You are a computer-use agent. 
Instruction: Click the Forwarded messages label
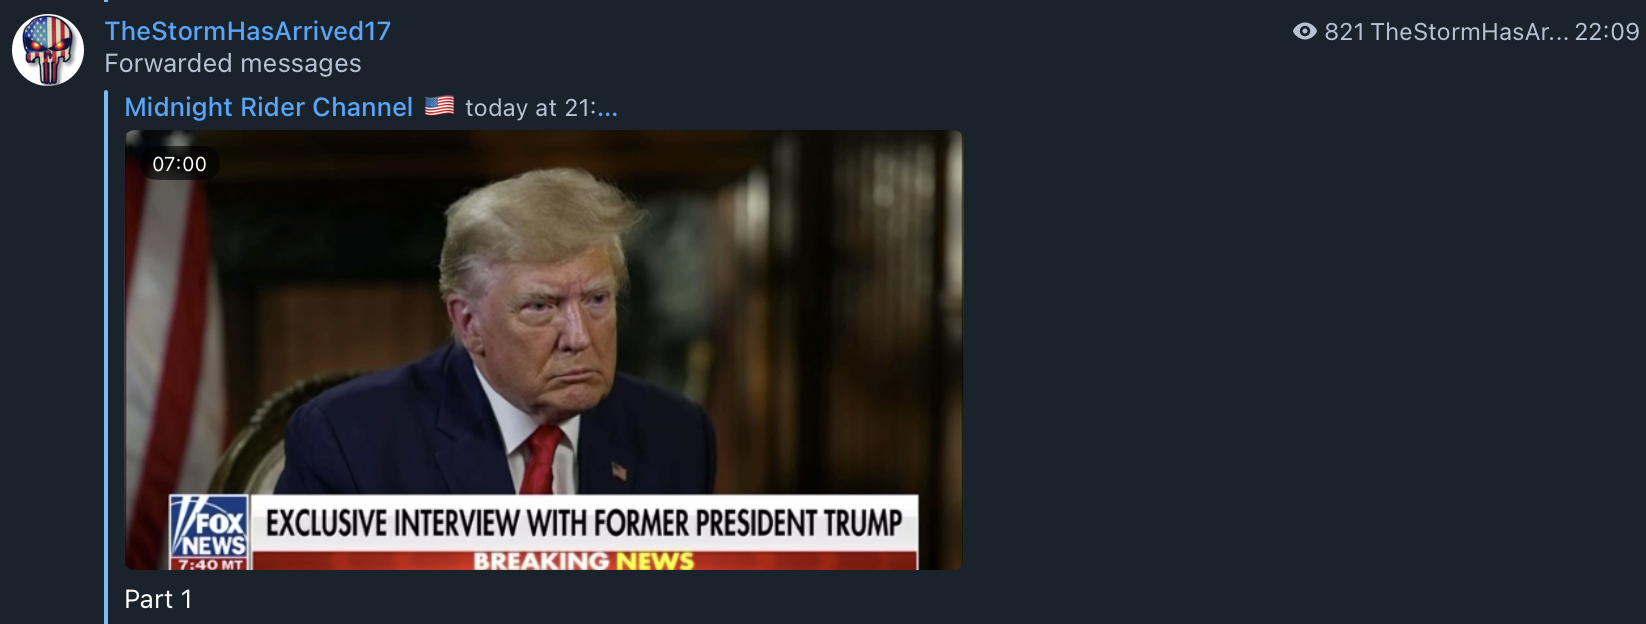tap(233, 63)
